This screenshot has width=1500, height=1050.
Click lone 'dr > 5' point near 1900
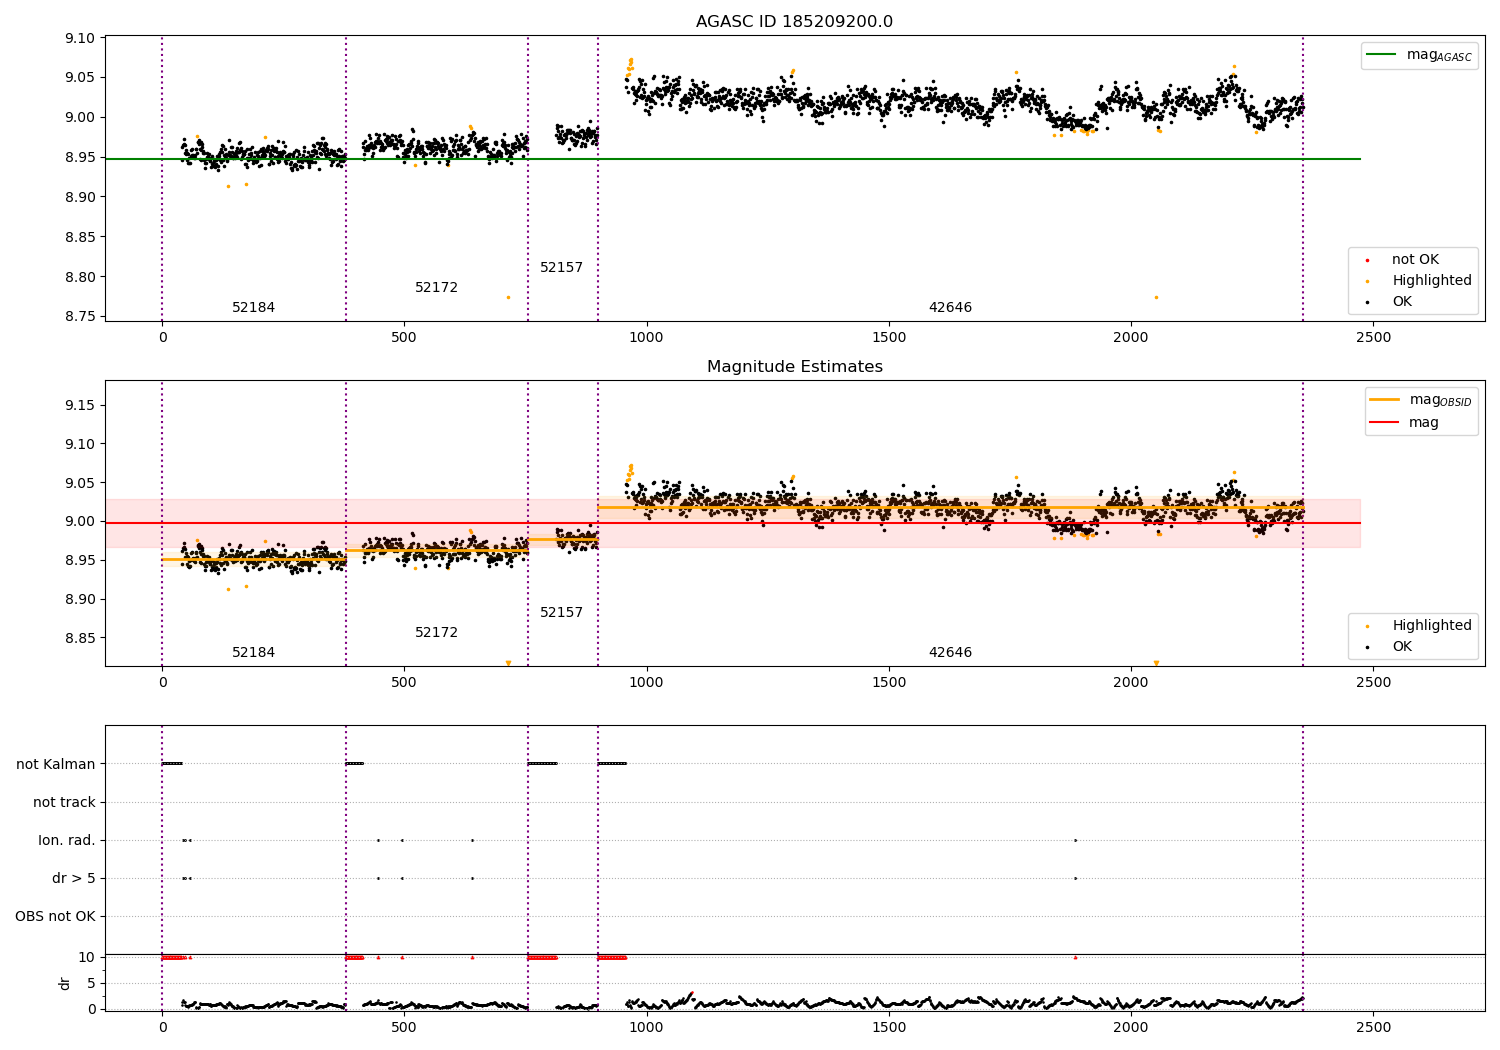pos(1075,879)
